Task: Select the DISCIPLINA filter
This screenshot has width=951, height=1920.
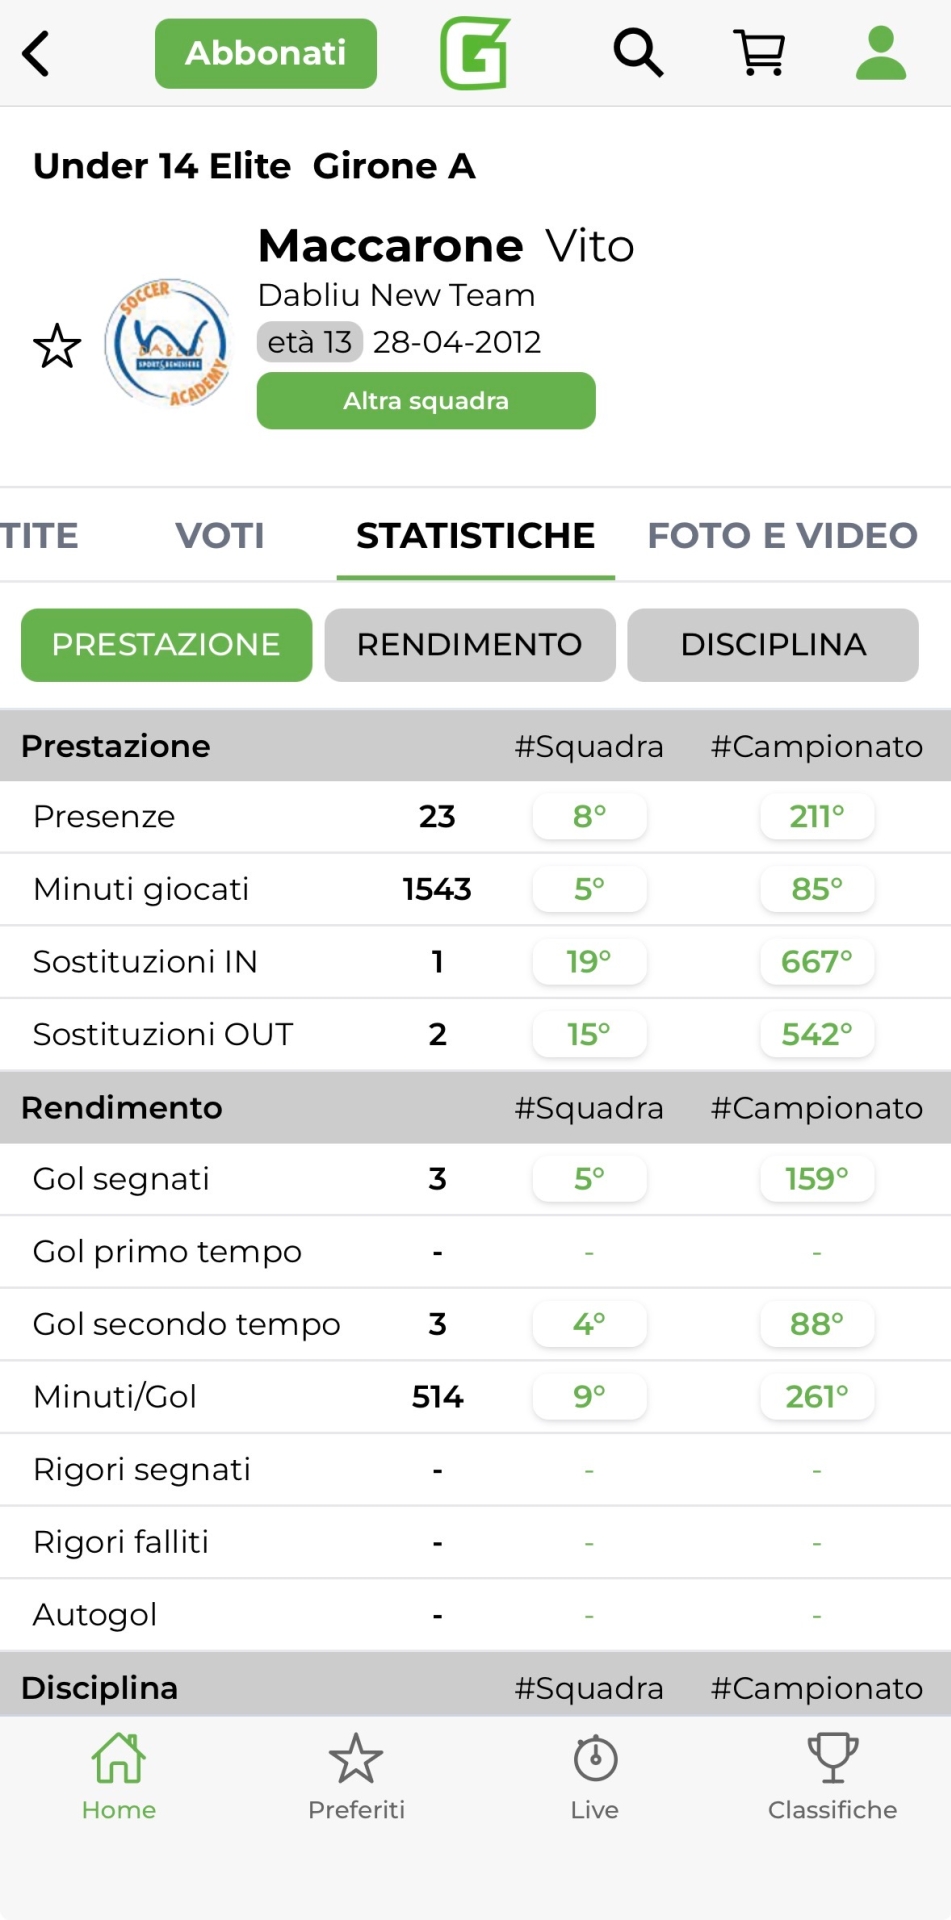Action: coord(773,645)
